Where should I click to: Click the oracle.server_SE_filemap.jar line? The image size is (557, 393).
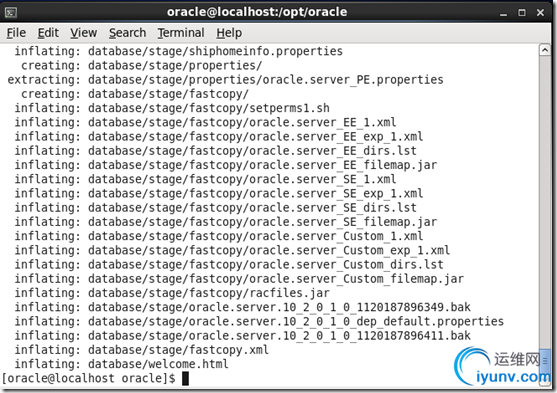click(x=226, y=222)
